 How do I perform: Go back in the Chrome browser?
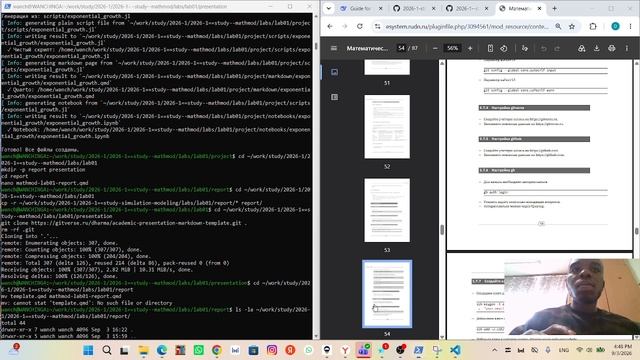click(330, 26)
